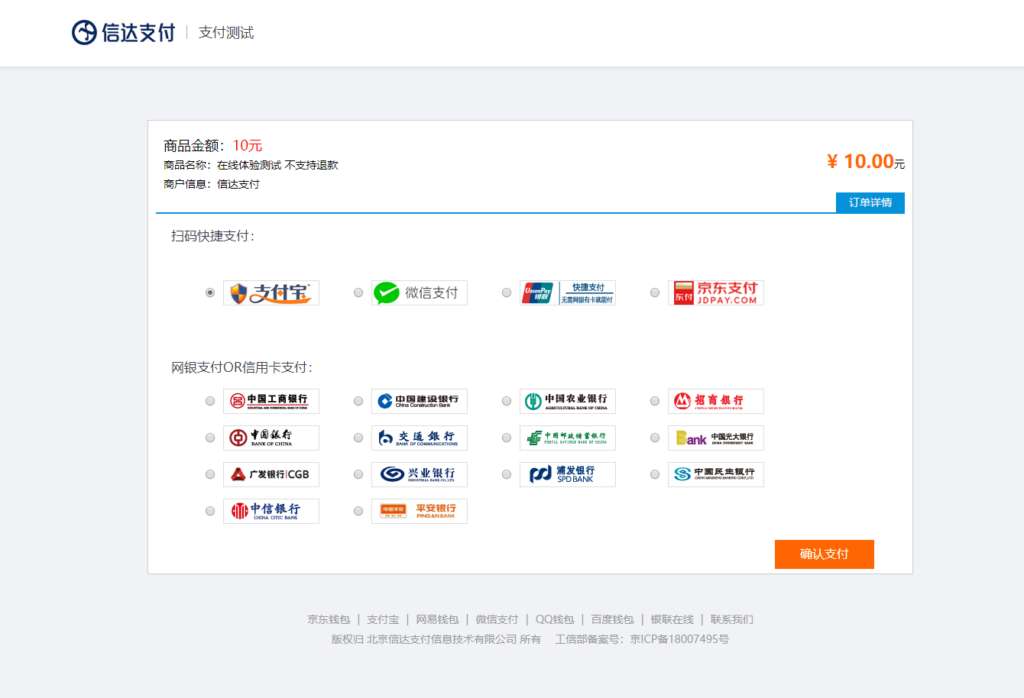Image resolution: width=1024 pixels, height=698 pixels.
Task: Select the 微信支付 radio button
Action: pyautogui.click(x=358, y=293)
